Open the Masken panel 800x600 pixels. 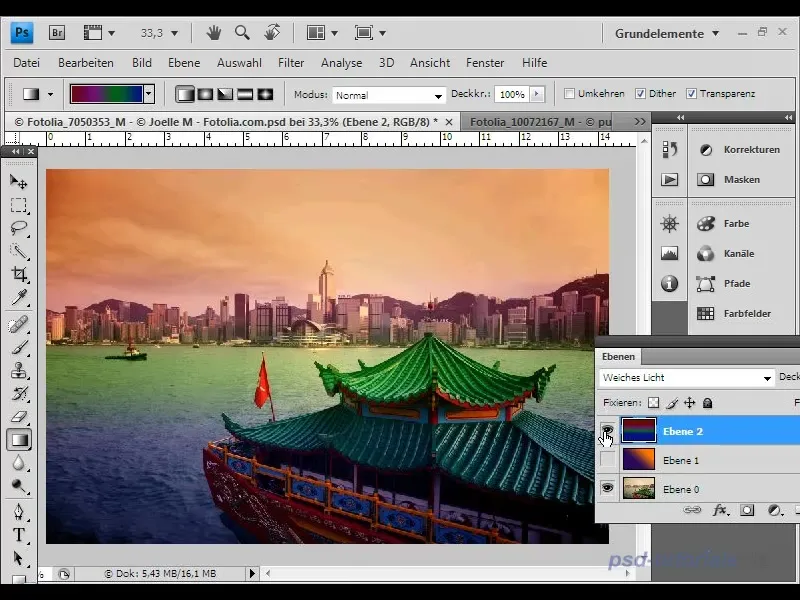742,180
